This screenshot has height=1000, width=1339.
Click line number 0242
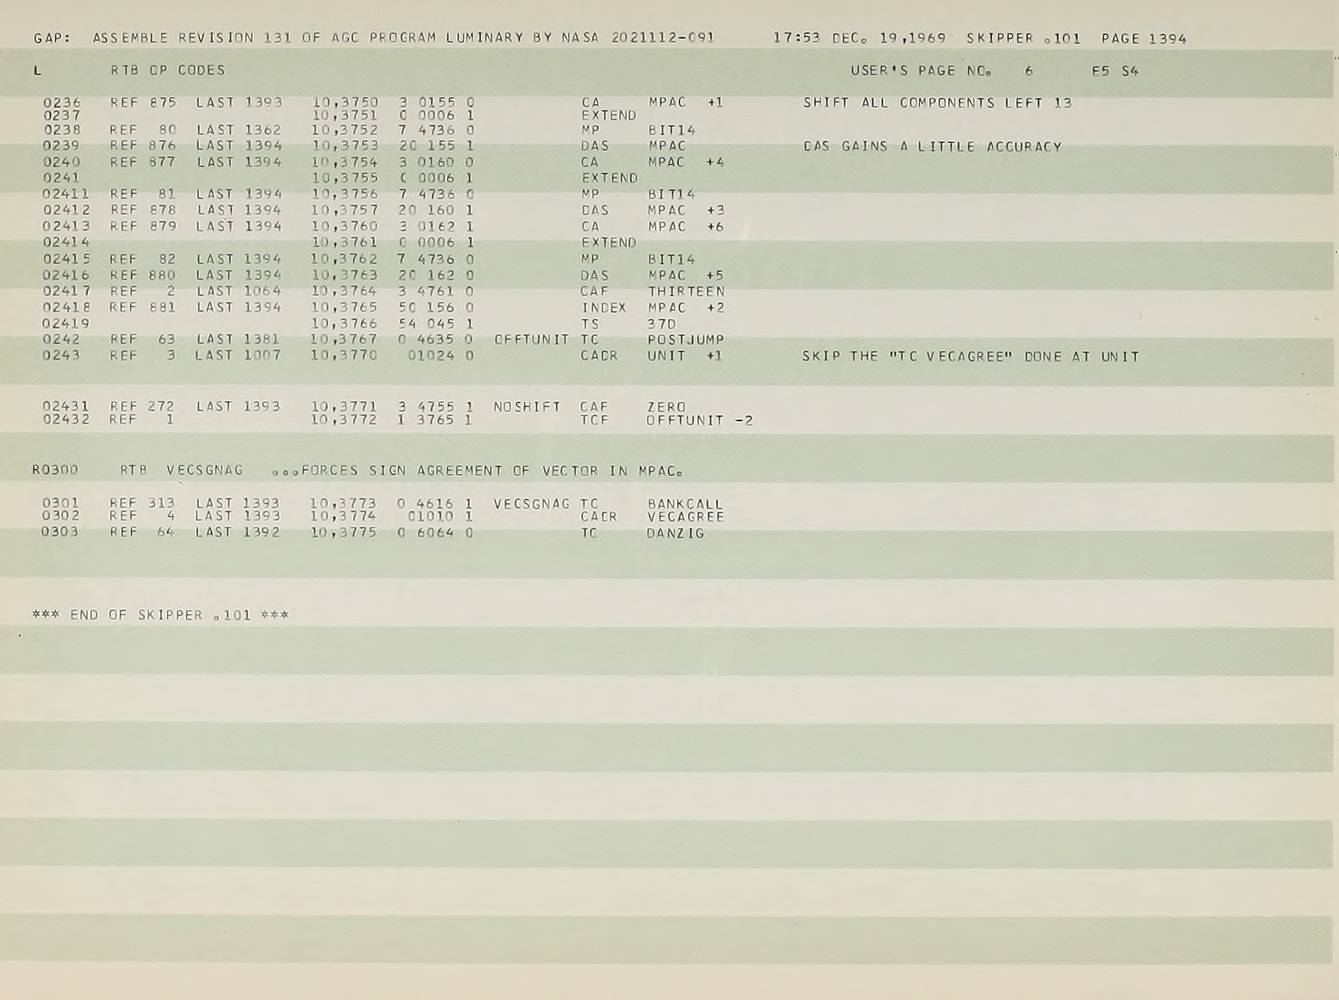tap(62, 339)
